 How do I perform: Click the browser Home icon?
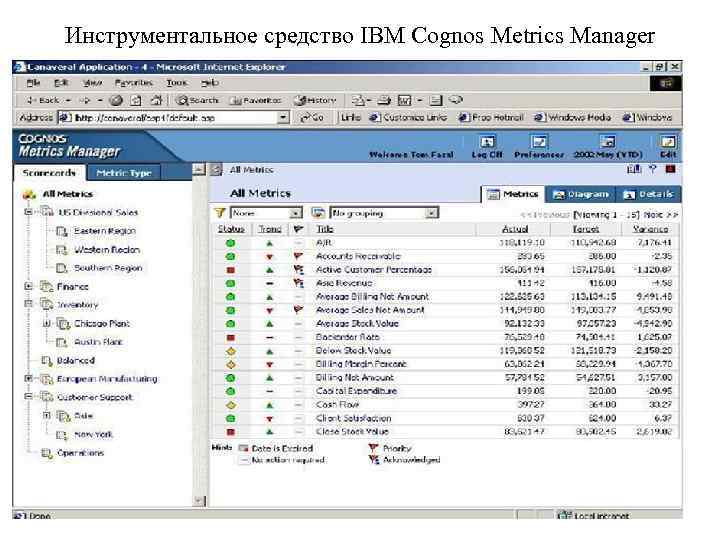156,100
